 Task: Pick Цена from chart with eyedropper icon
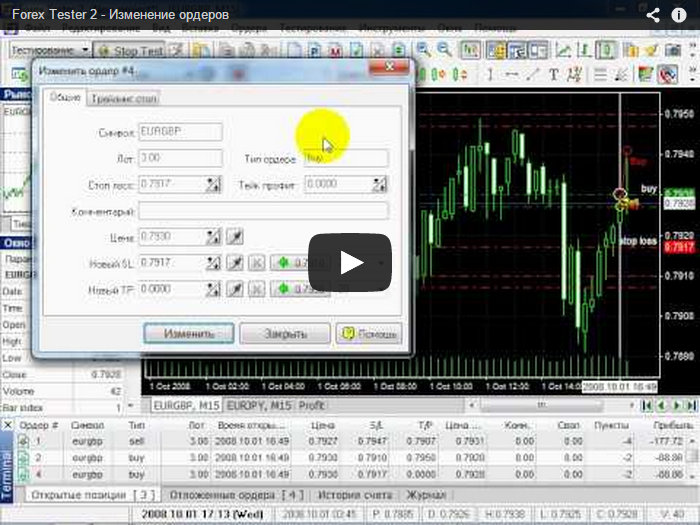234,237
